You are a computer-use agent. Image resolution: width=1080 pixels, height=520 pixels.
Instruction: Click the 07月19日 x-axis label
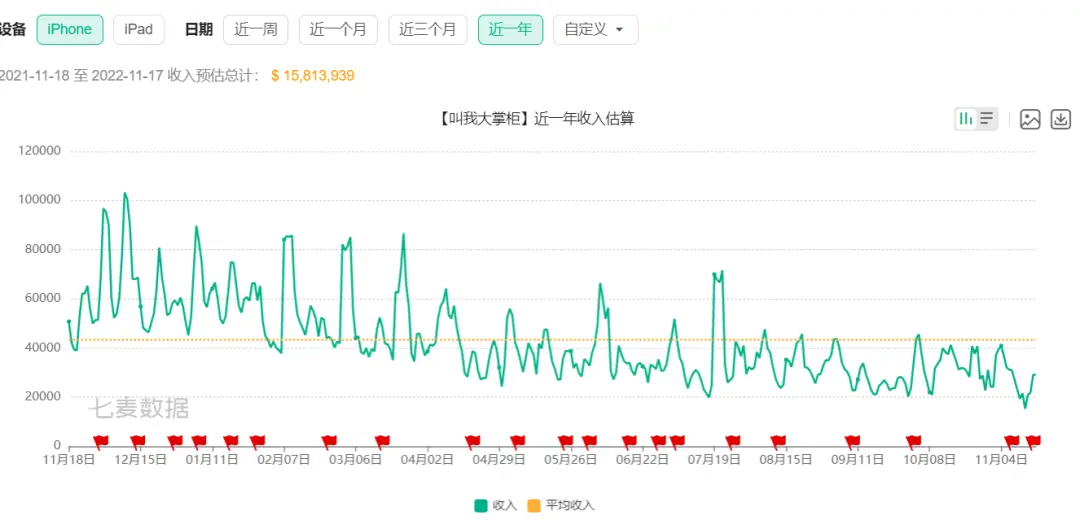pyautogui.click(x=714, y=459)
